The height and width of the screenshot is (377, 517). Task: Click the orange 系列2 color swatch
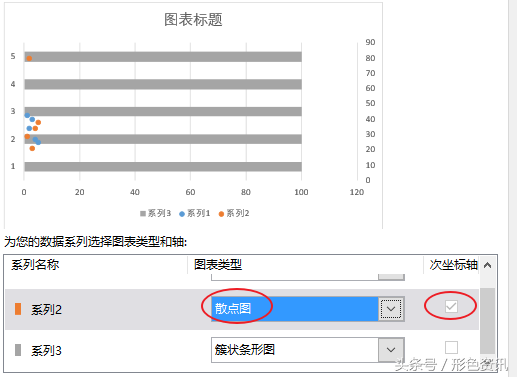click(x=18, y=309)
